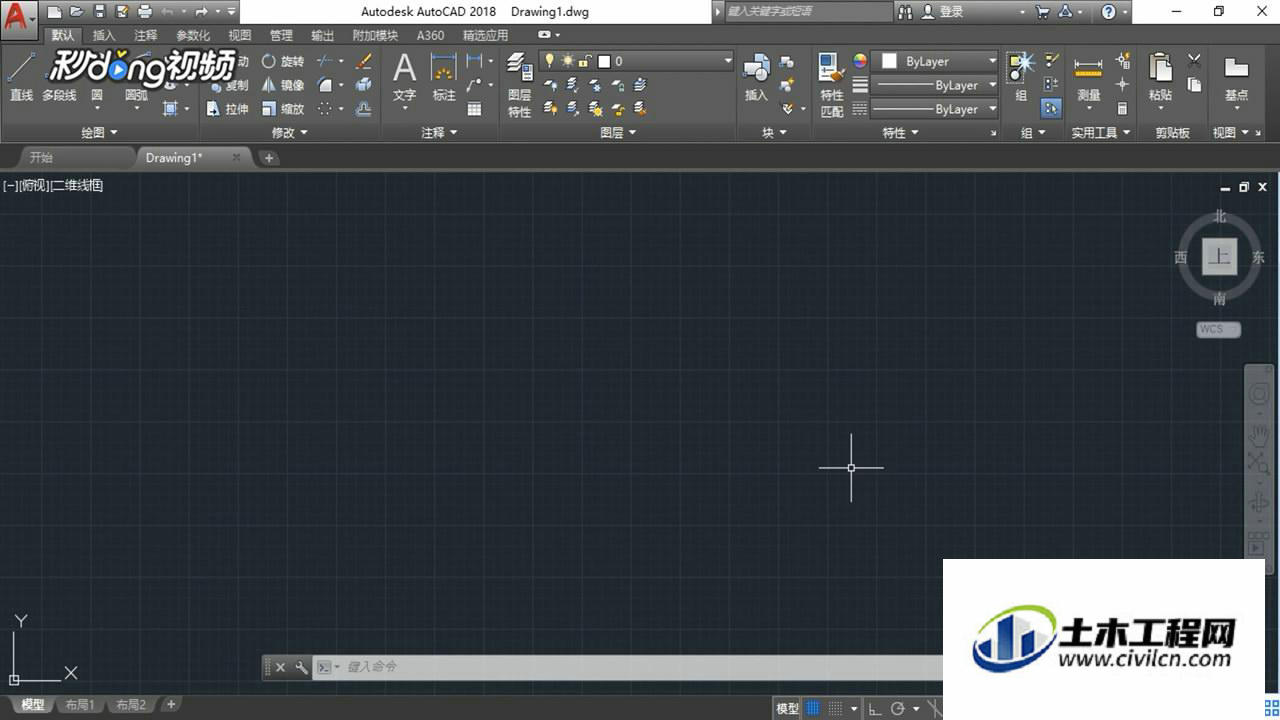Expand the Annotation (注释) panel
This screenshot has width=1280, height=720.
[x=440, y=132]
